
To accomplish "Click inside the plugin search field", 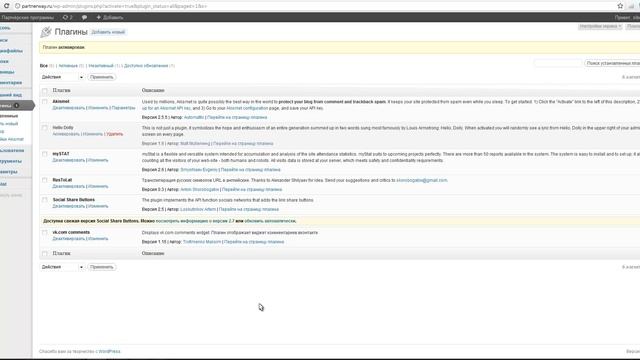I will click(x=558, y=63).
